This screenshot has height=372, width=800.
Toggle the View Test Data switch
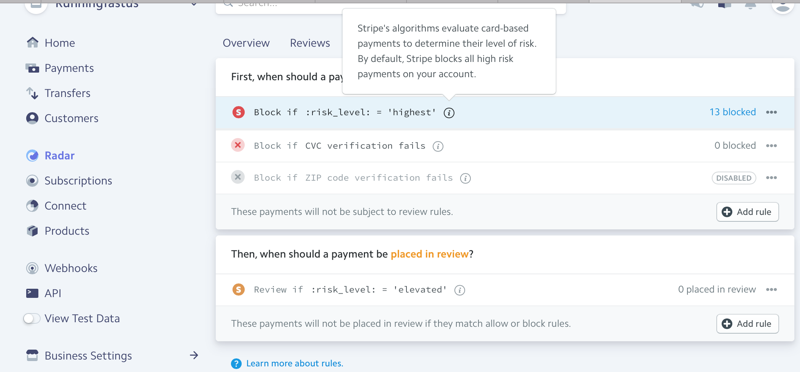[32, 318]
